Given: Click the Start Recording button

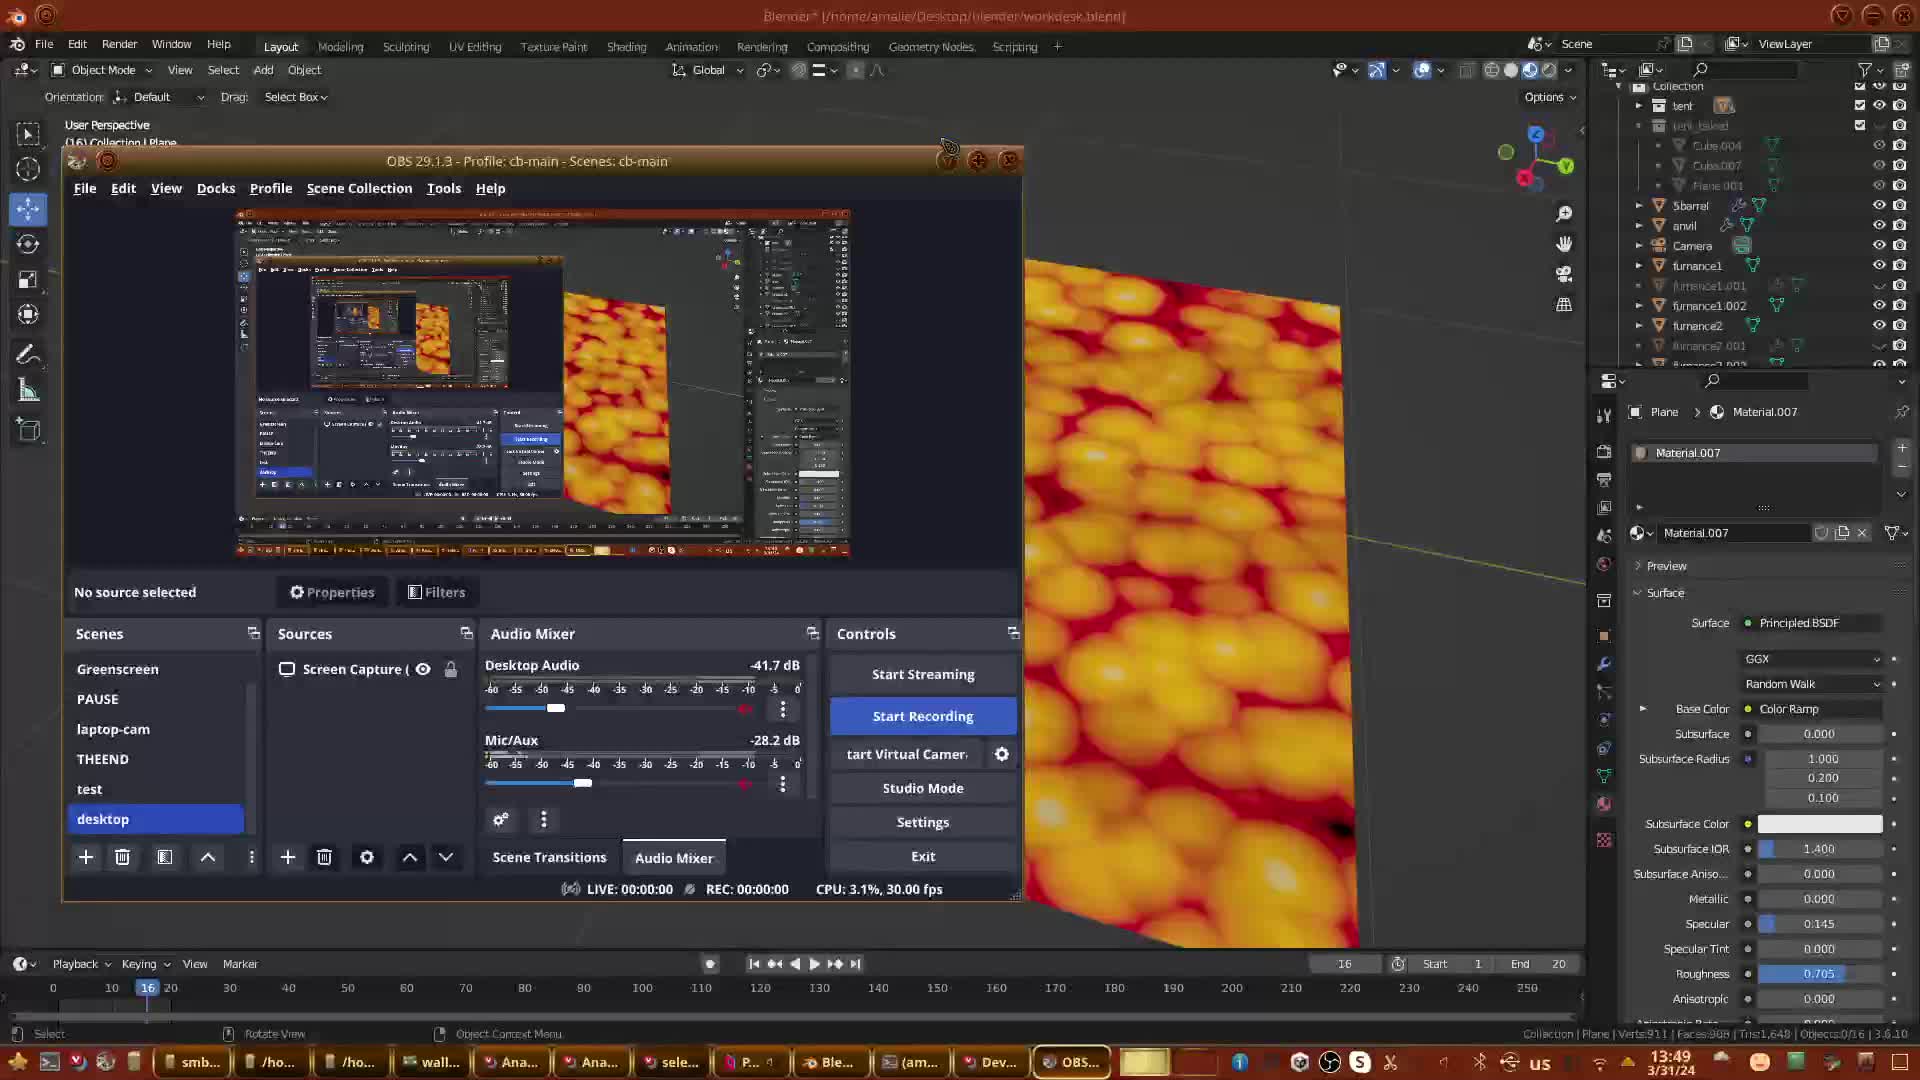Looking at the screenshot, I should tap(922, 716).
